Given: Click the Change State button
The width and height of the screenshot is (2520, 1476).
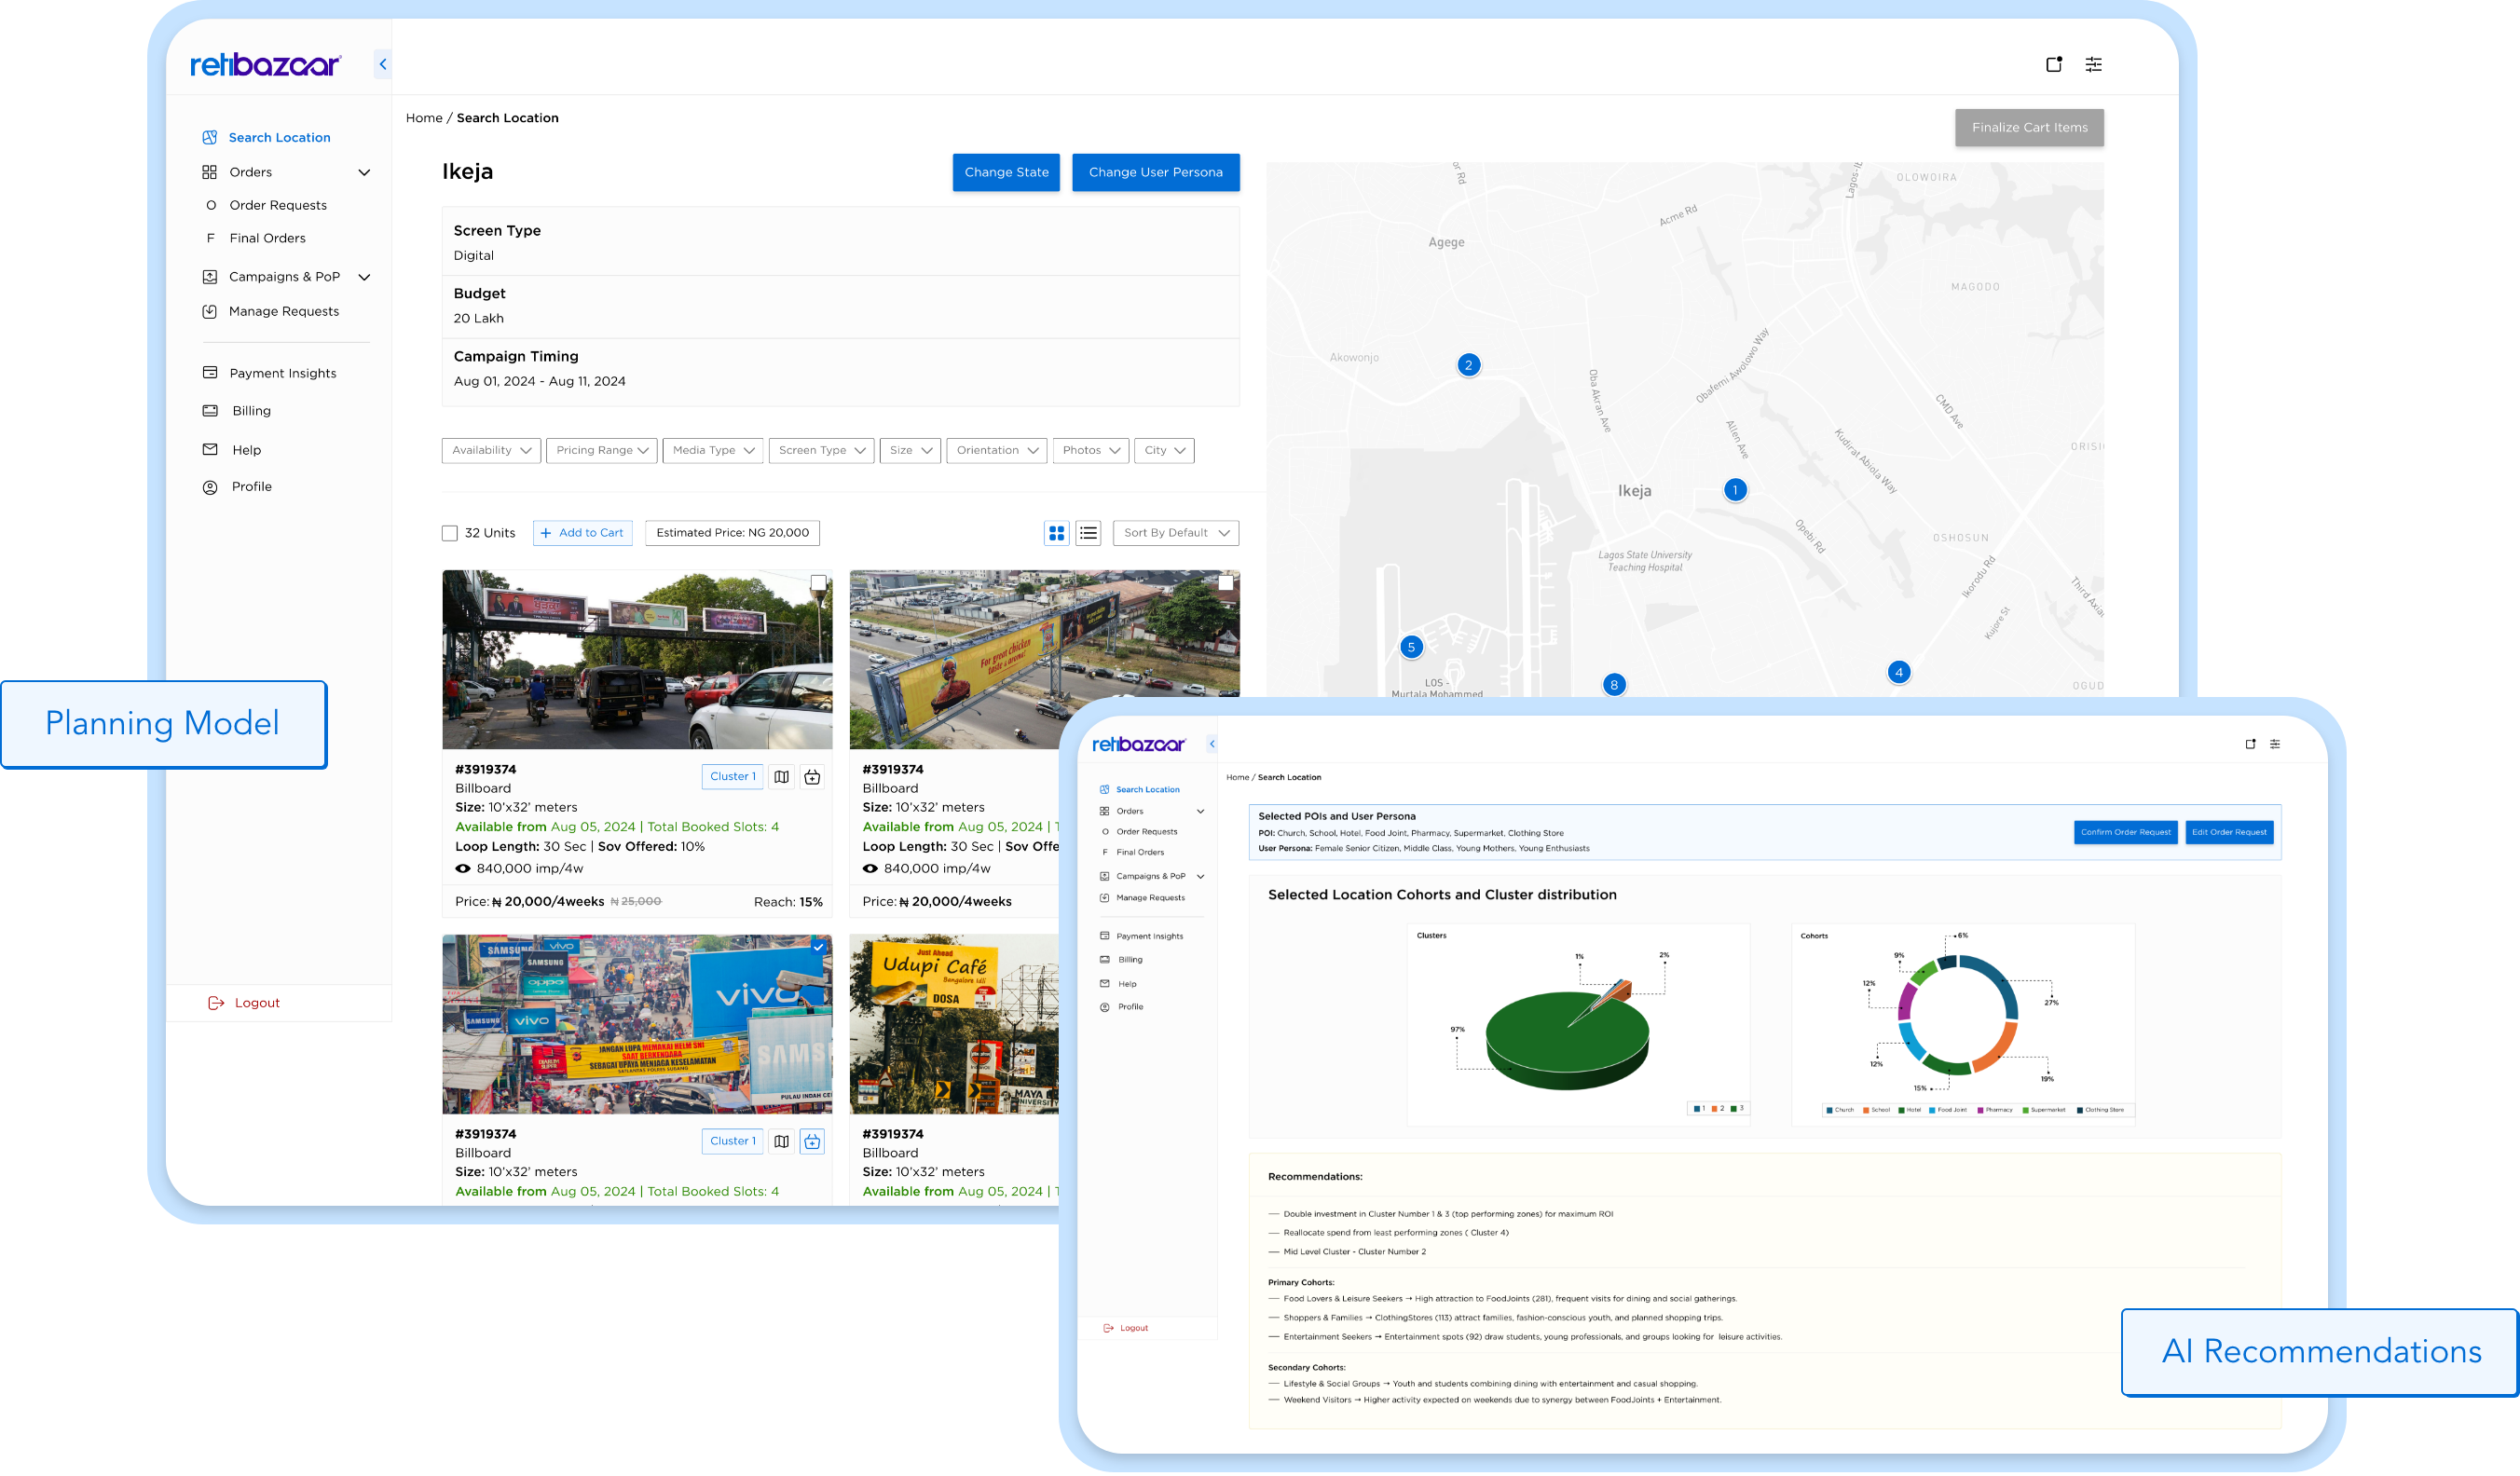Looking at the screenshot, I should point(1006,172).
